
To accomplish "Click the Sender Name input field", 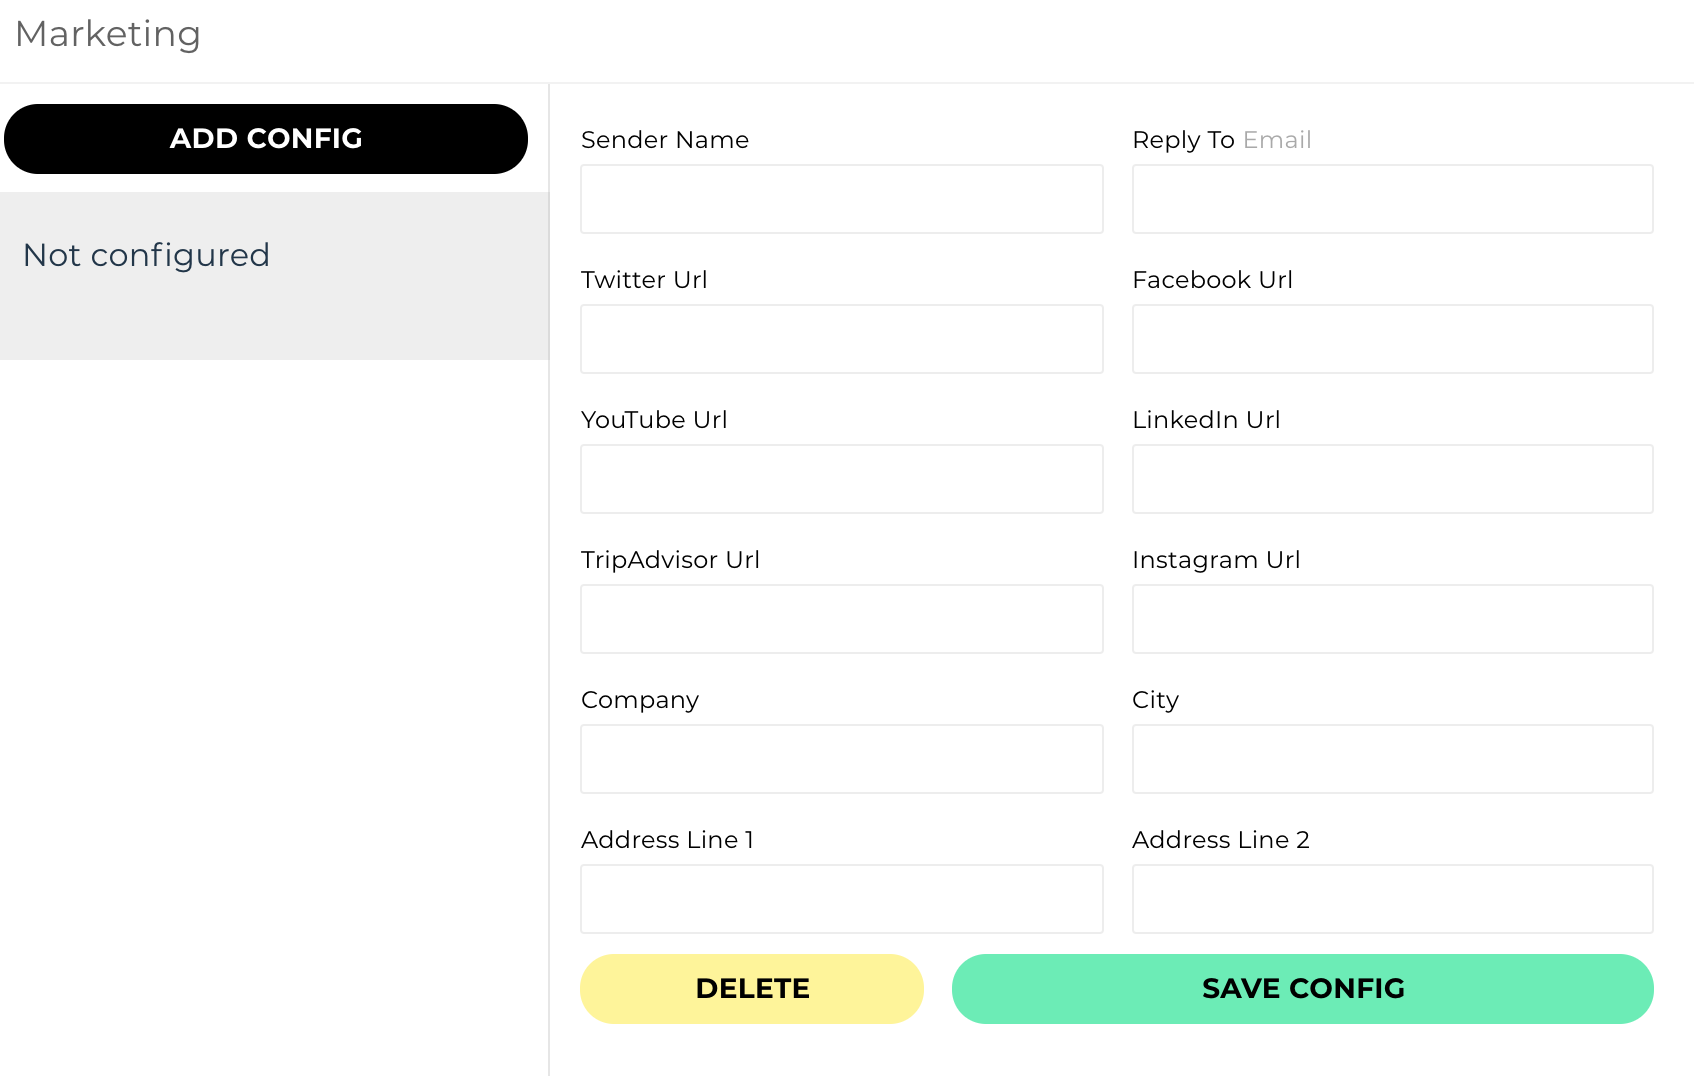I will 841,199.
